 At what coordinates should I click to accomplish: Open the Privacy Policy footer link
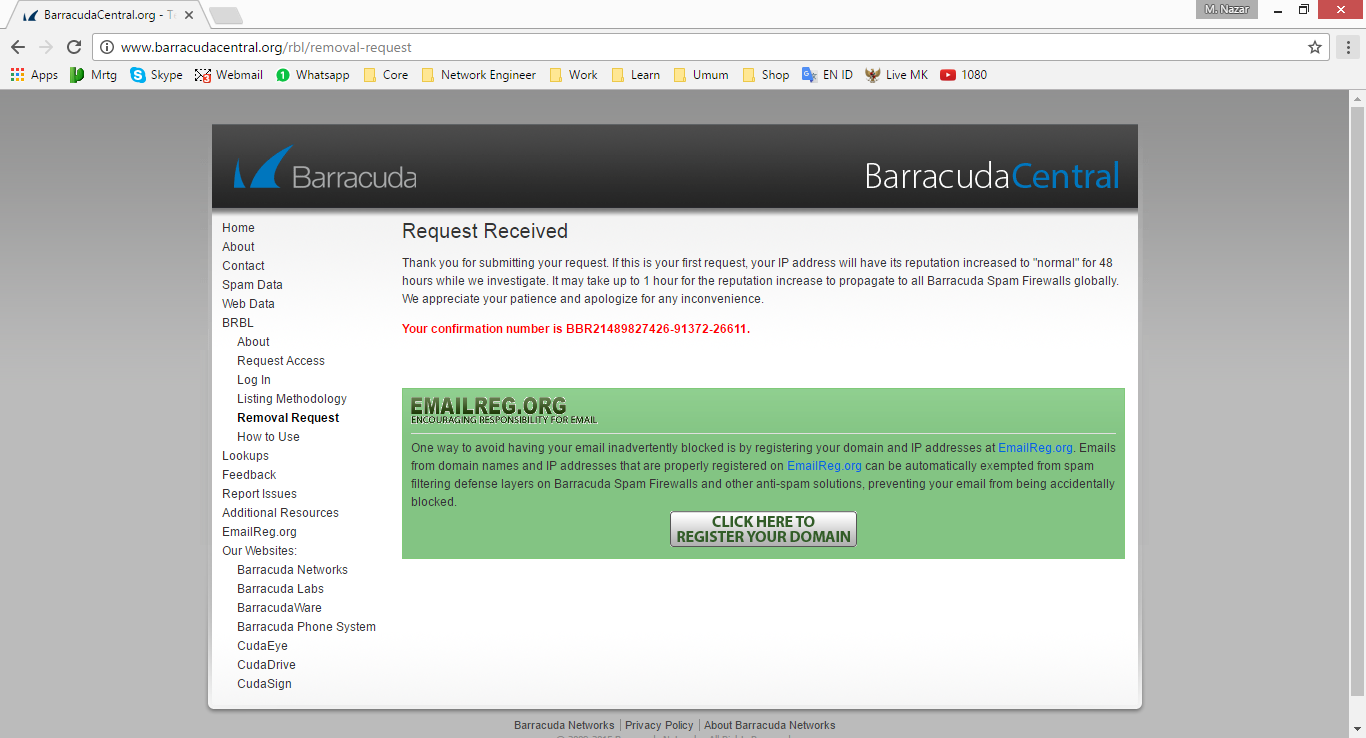[659, 724]
